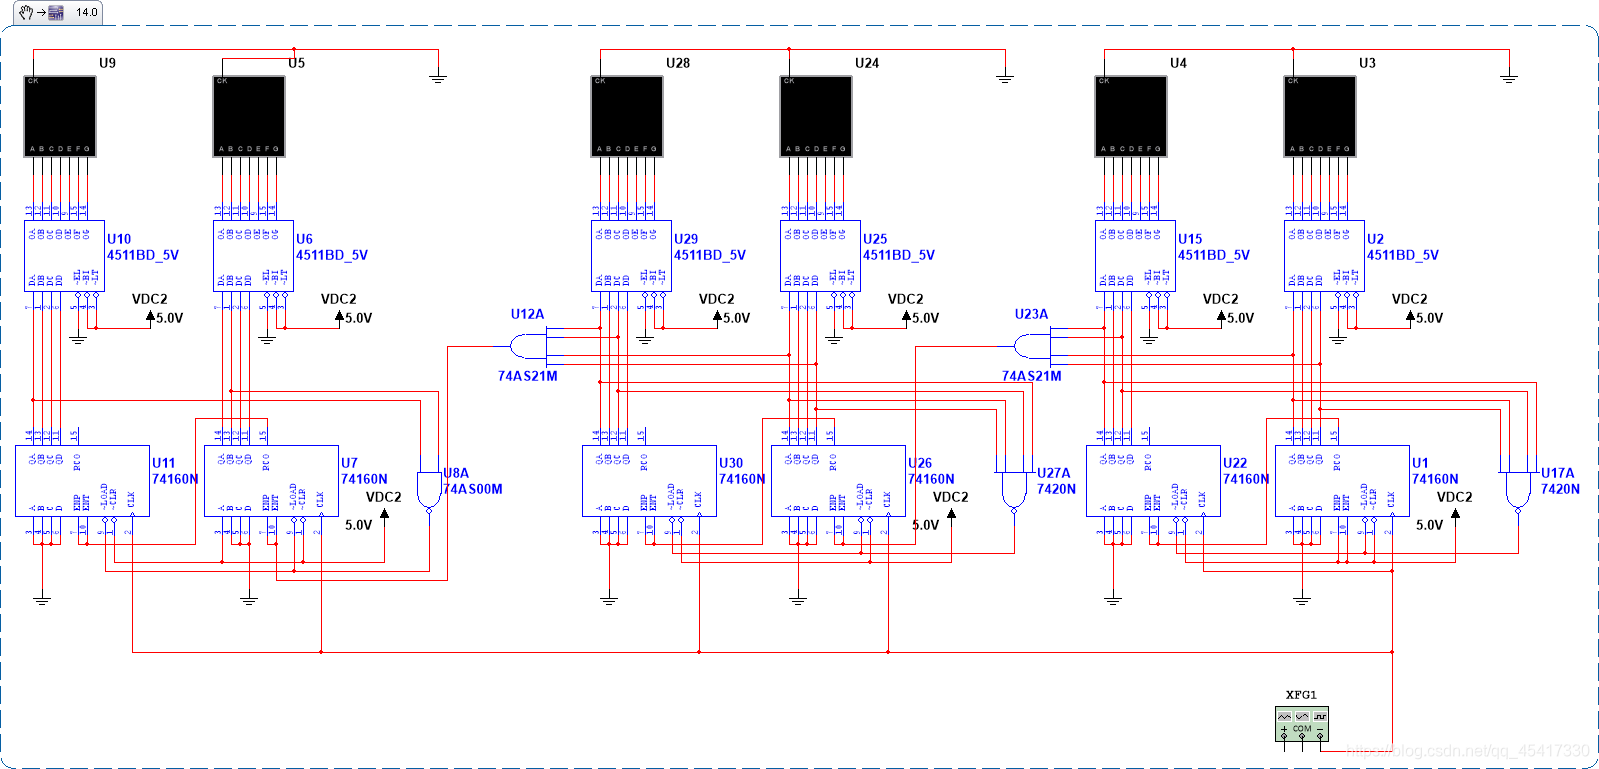Viewport: 1599px width, 769px height.
Task: Click the 74AS21M label under U12A
Action: click(x=528, y=376)
